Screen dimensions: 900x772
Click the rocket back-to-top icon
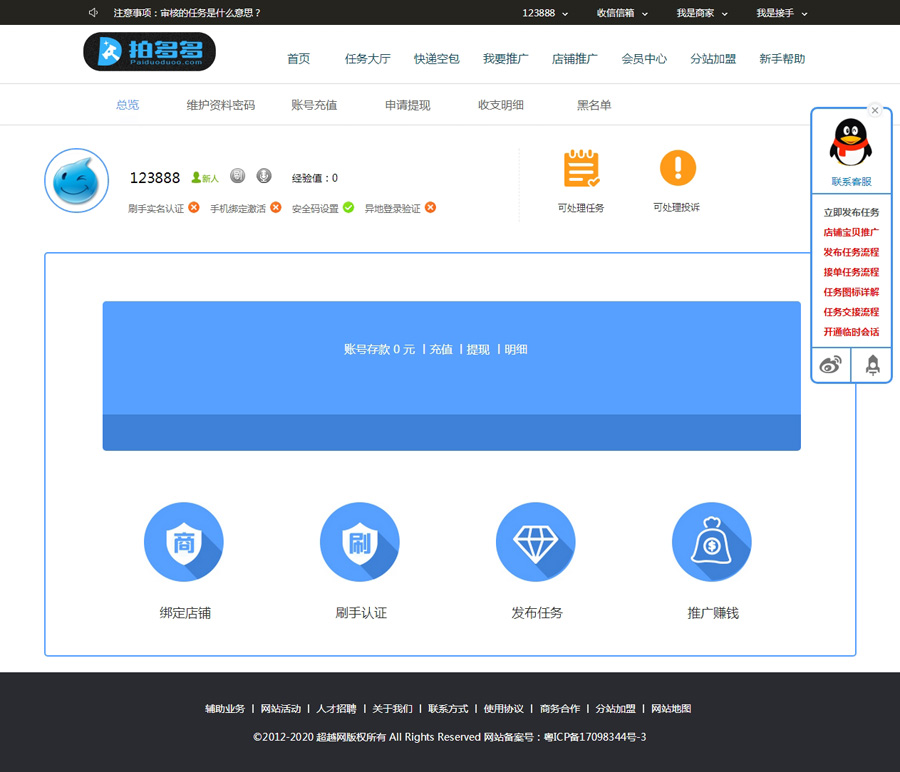[872, 365]
